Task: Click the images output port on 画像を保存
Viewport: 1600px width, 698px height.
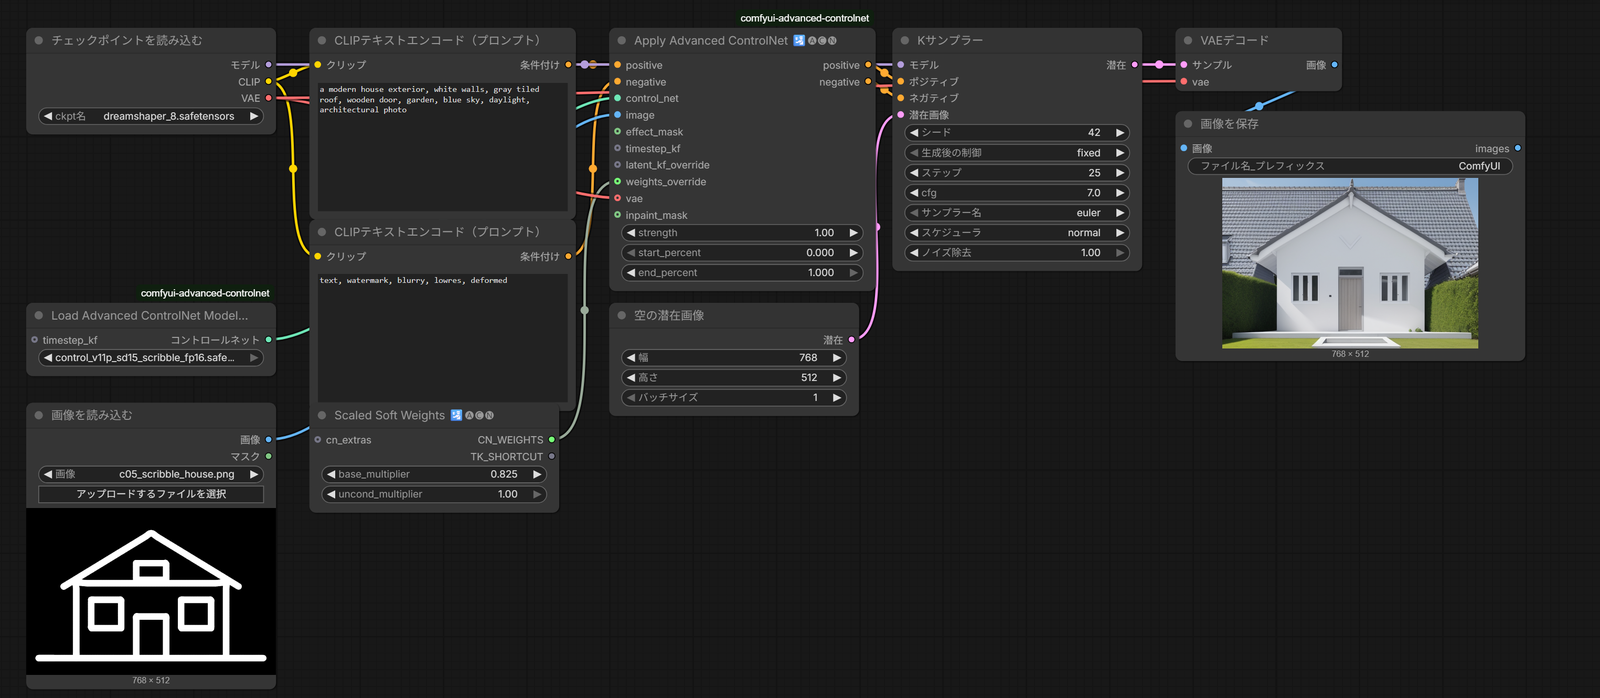Action: 1517,149
